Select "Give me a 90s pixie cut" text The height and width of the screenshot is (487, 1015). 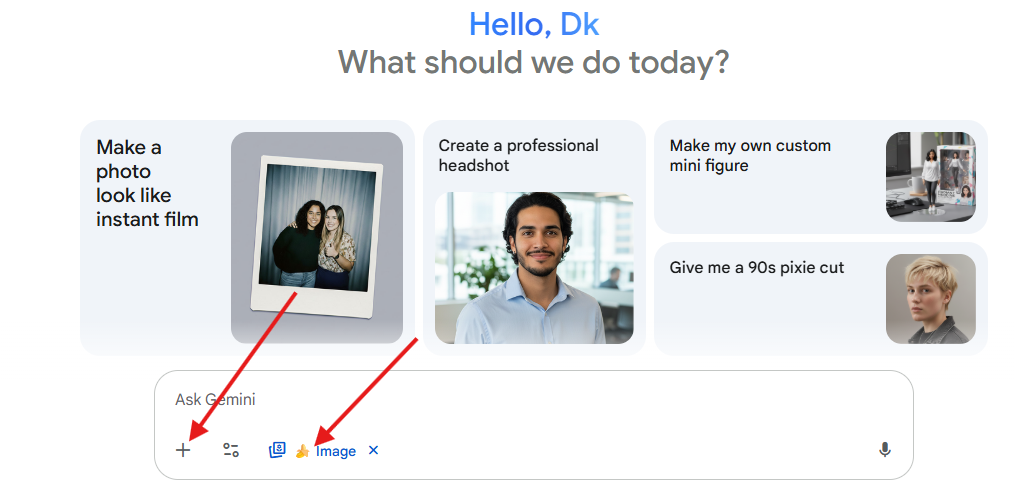click(756, 267)
